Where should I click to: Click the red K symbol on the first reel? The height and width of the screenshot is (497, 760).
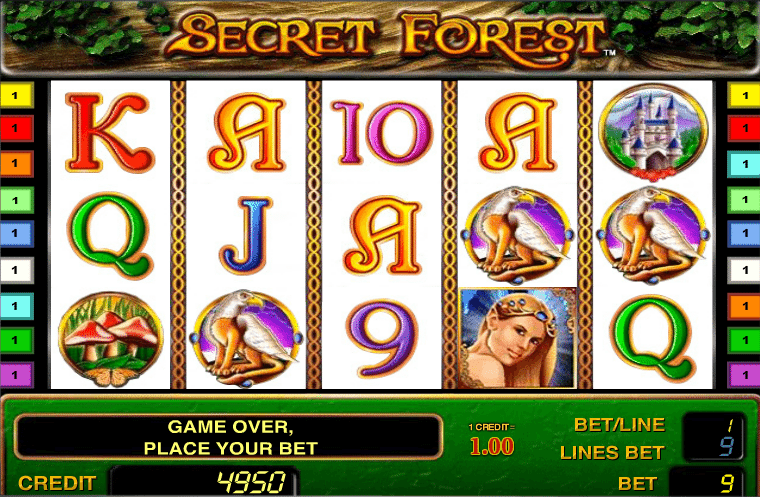110,132
